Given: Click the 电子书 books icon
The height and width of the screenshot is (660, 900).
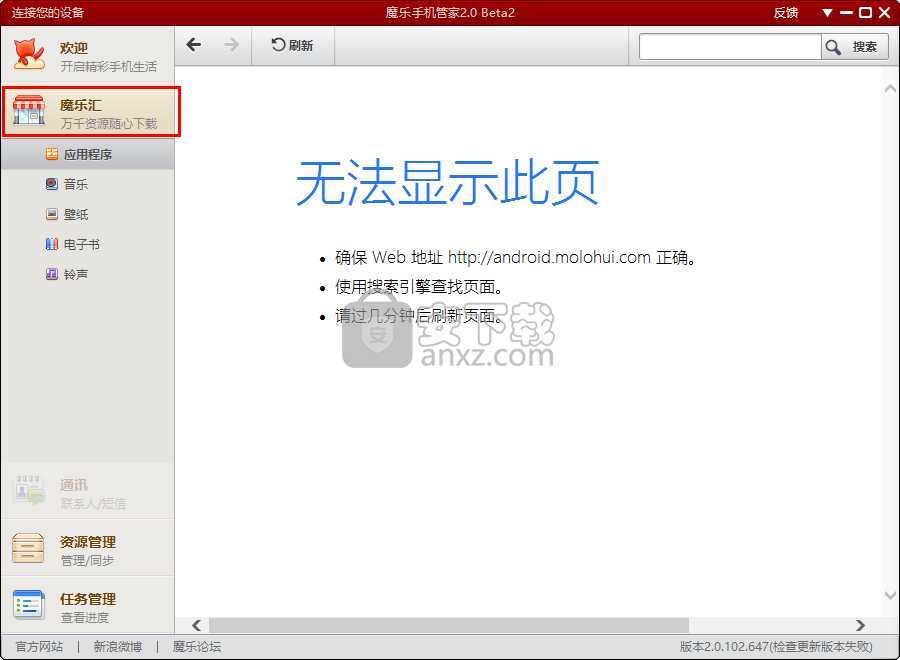Looking at the screenshot, I should tap(52, 244).
